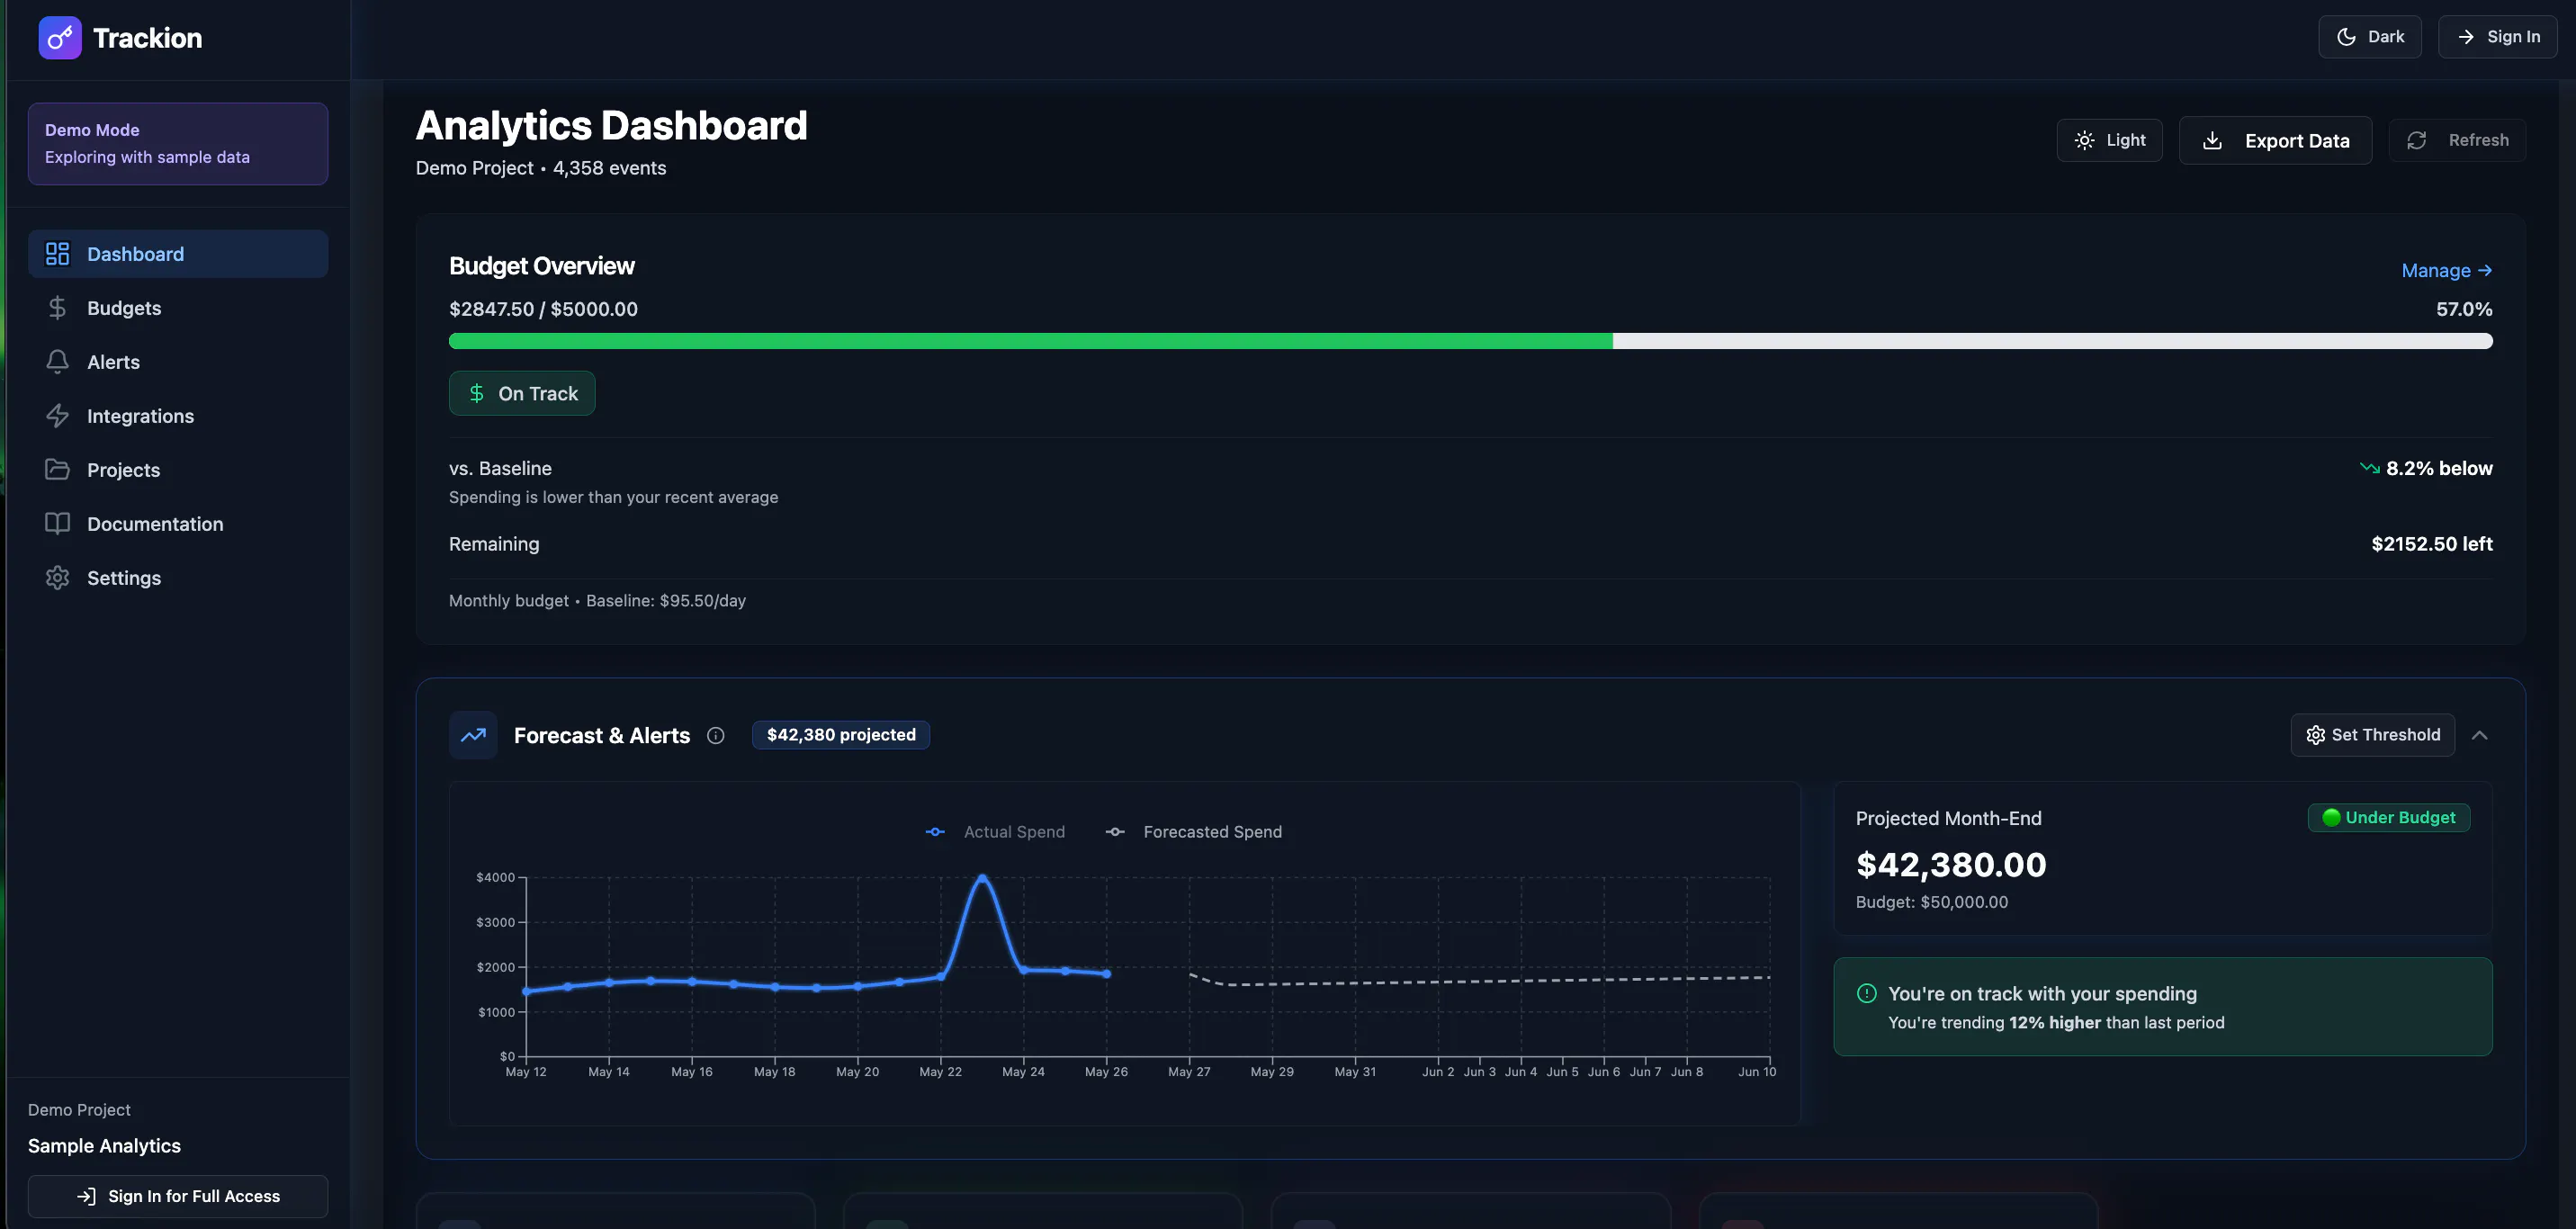This screenshot has width=2576, height=1229.
Task: Click the Export Data button
Action: tap(2275, 141)
